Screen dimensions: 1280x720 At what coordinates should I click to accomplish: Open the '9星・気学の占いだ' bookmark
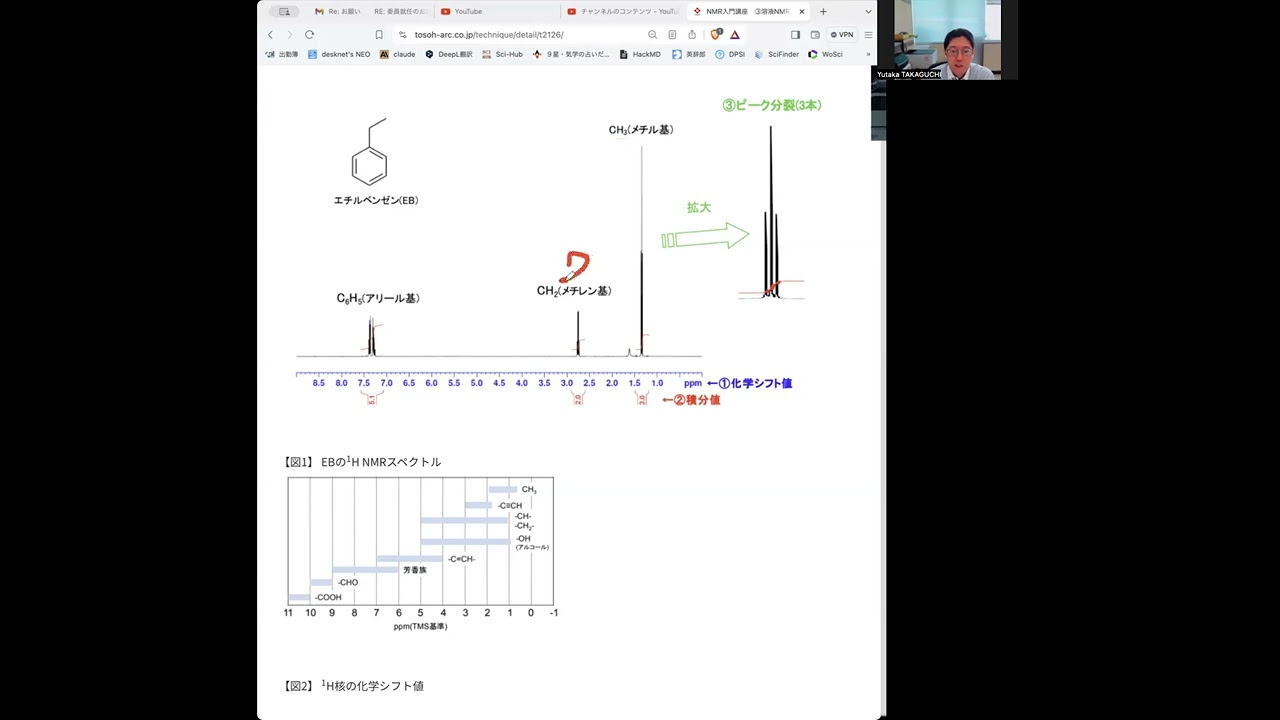click(x=571, y=54)
